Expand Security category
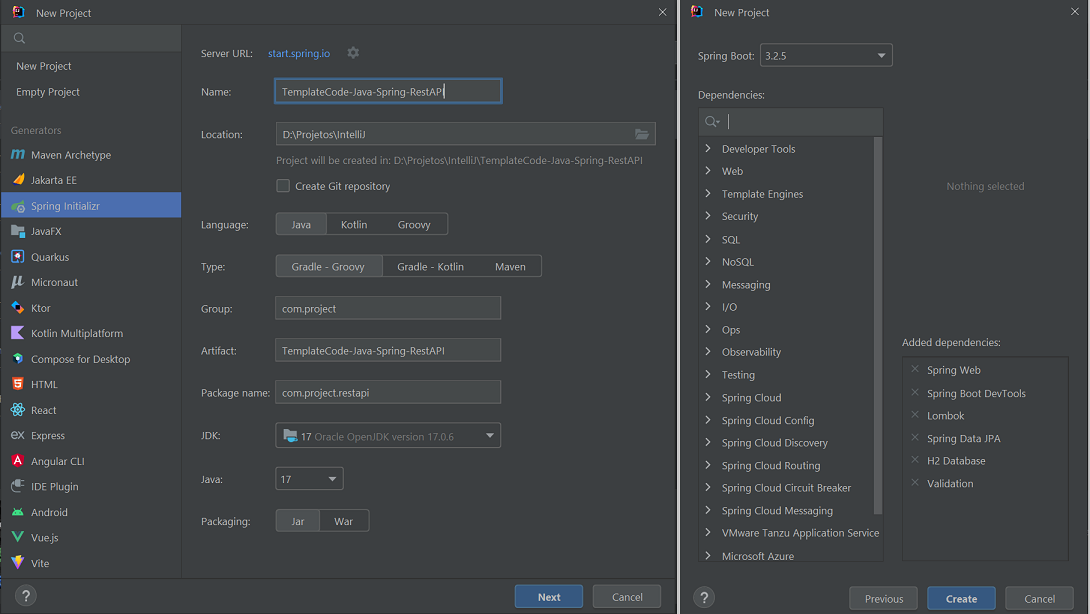The width and height of the screenshot is (1090, 614). (x=708, y=216)
